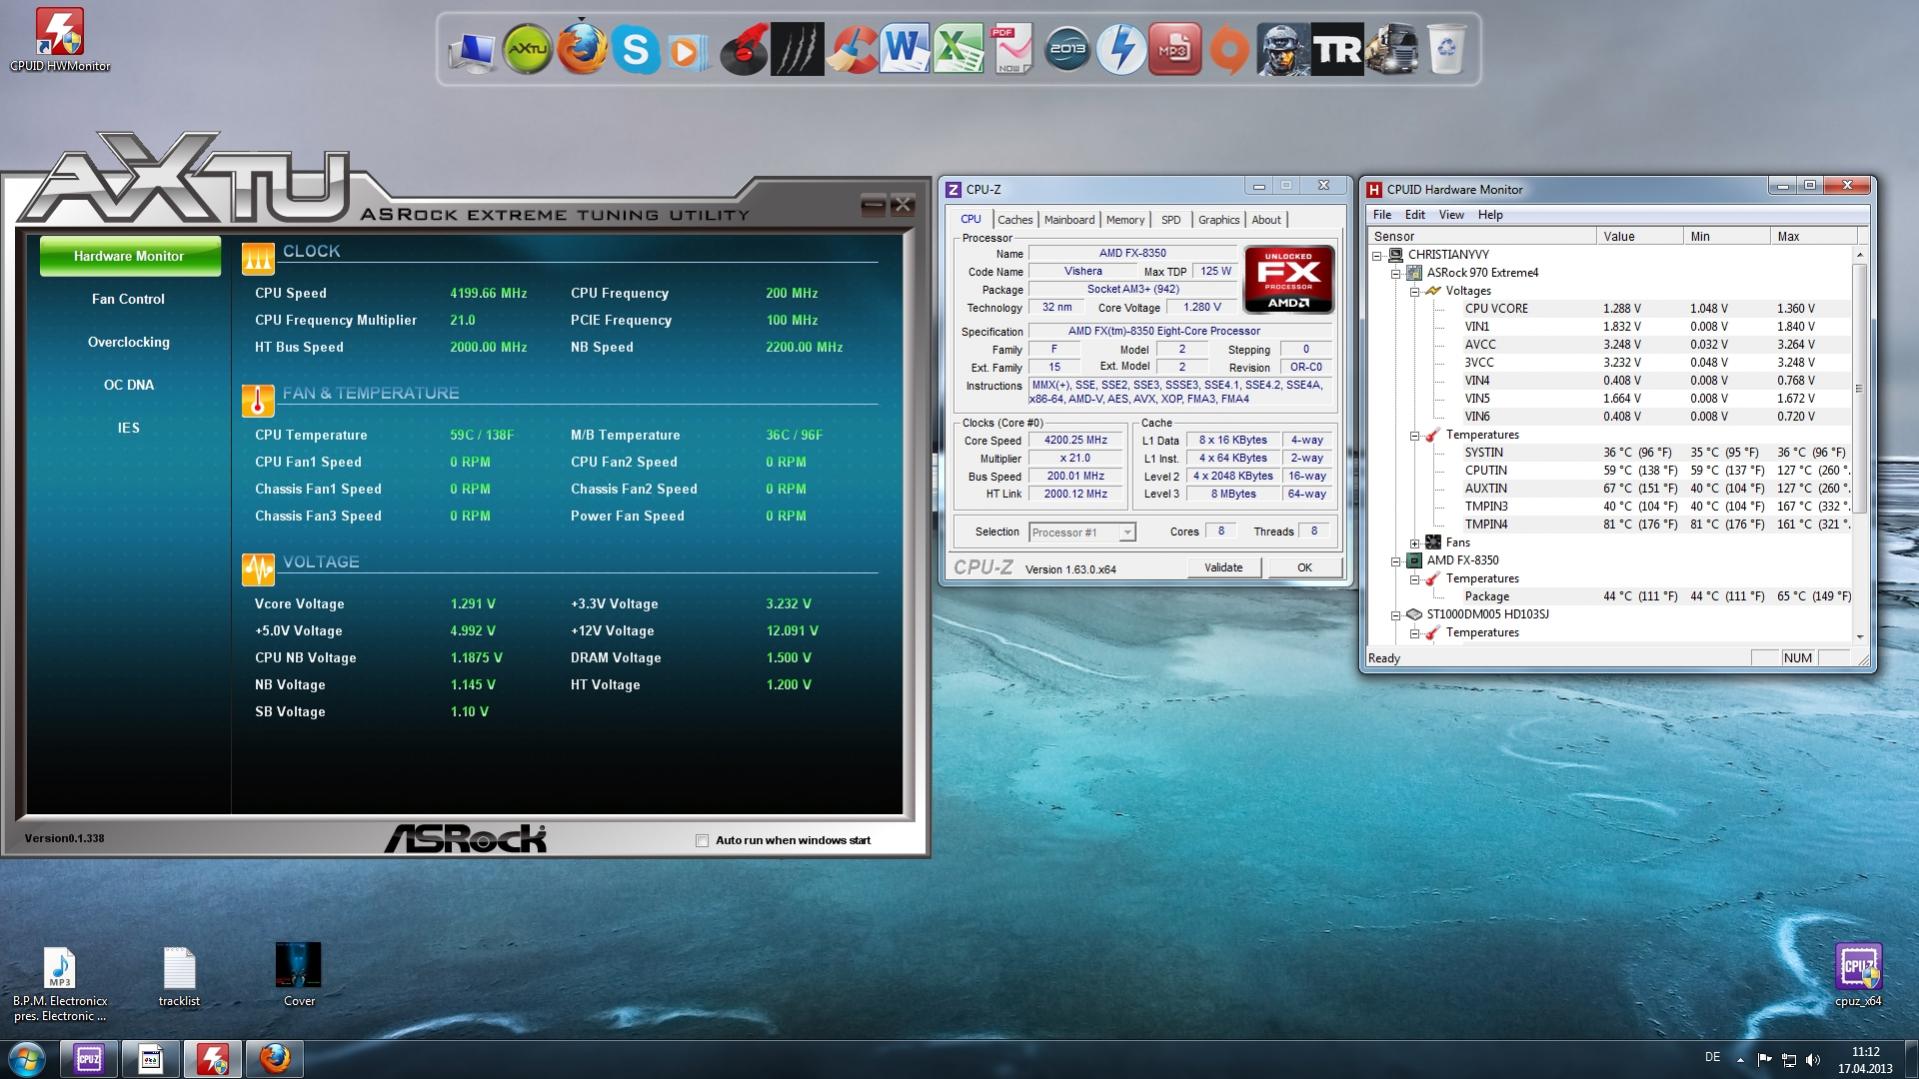The image size is (1919, 1079).
Task: Open Microsoft Word from the dock
Action: tap(905, 49)
